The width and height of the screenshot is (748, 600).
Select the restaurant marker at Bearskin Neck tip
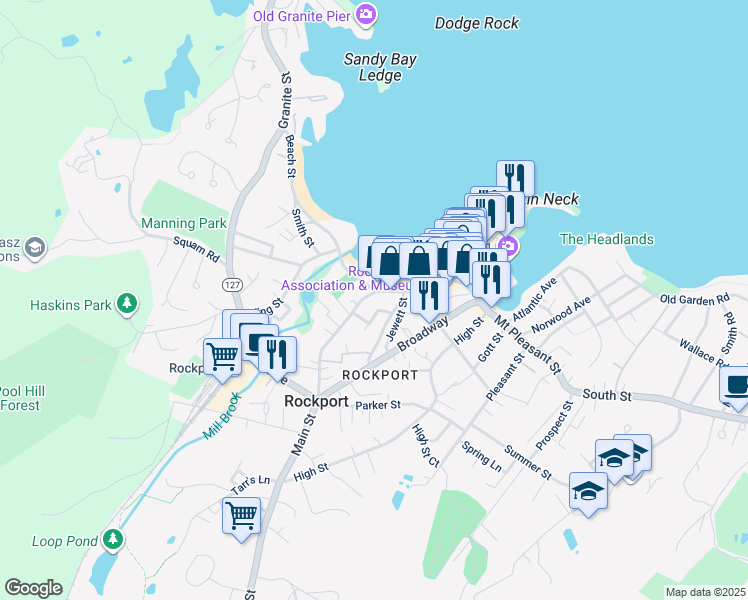(x=515, y=176)
